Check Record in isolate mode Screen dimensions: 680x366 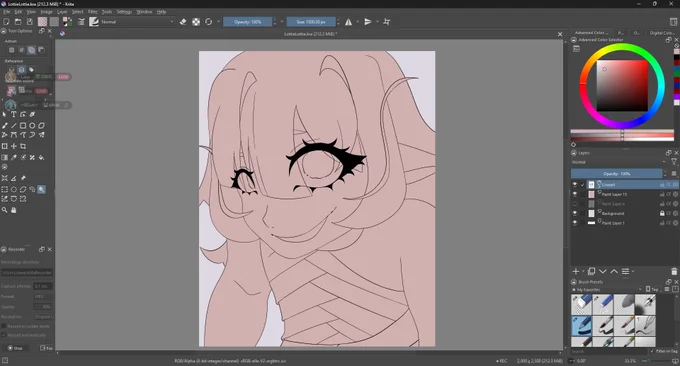(x=3, y=326)
